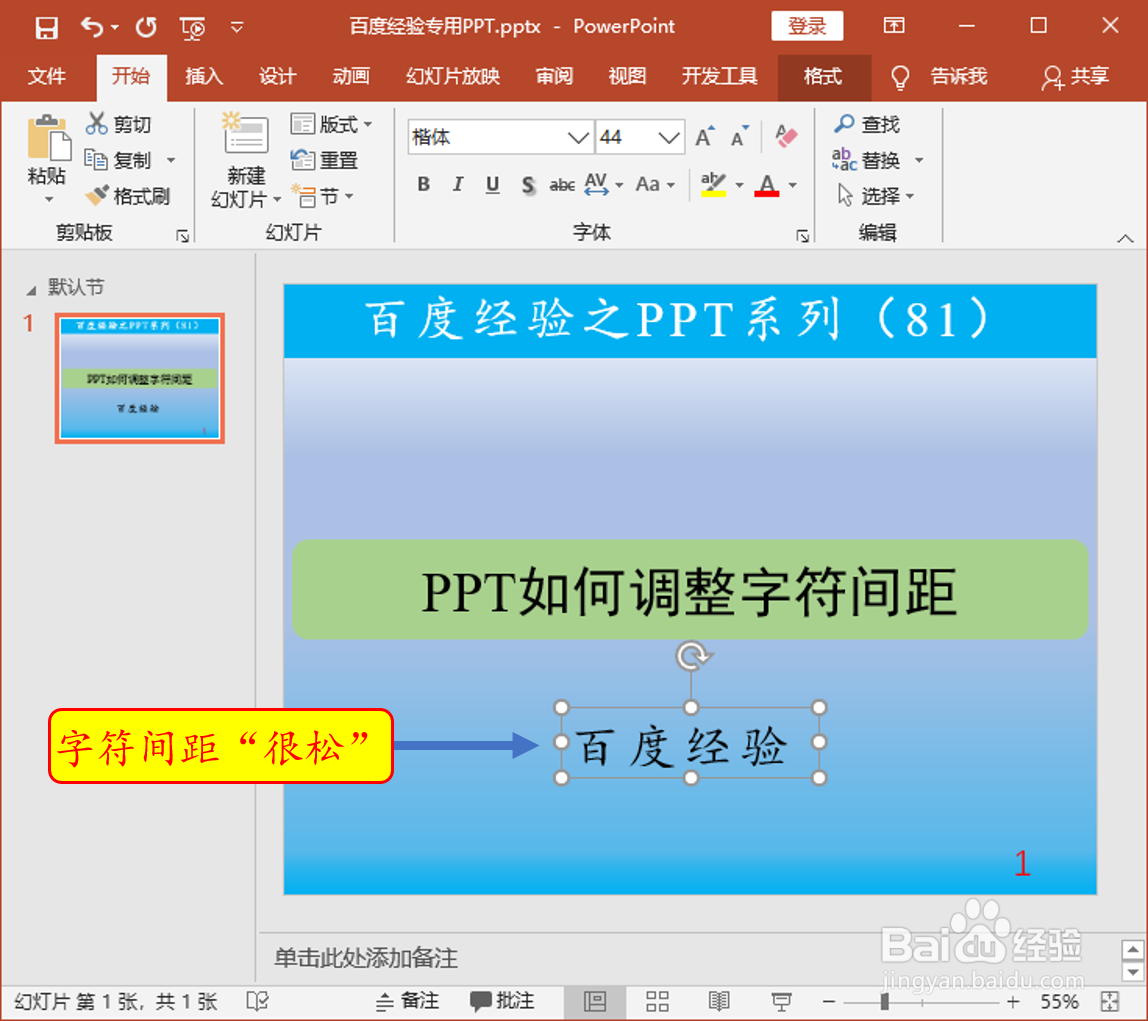Image resolution: width=1148 pixels, height=1021 pixels.
Task: Select the slide 1 thumbnail
Action: 139,378
